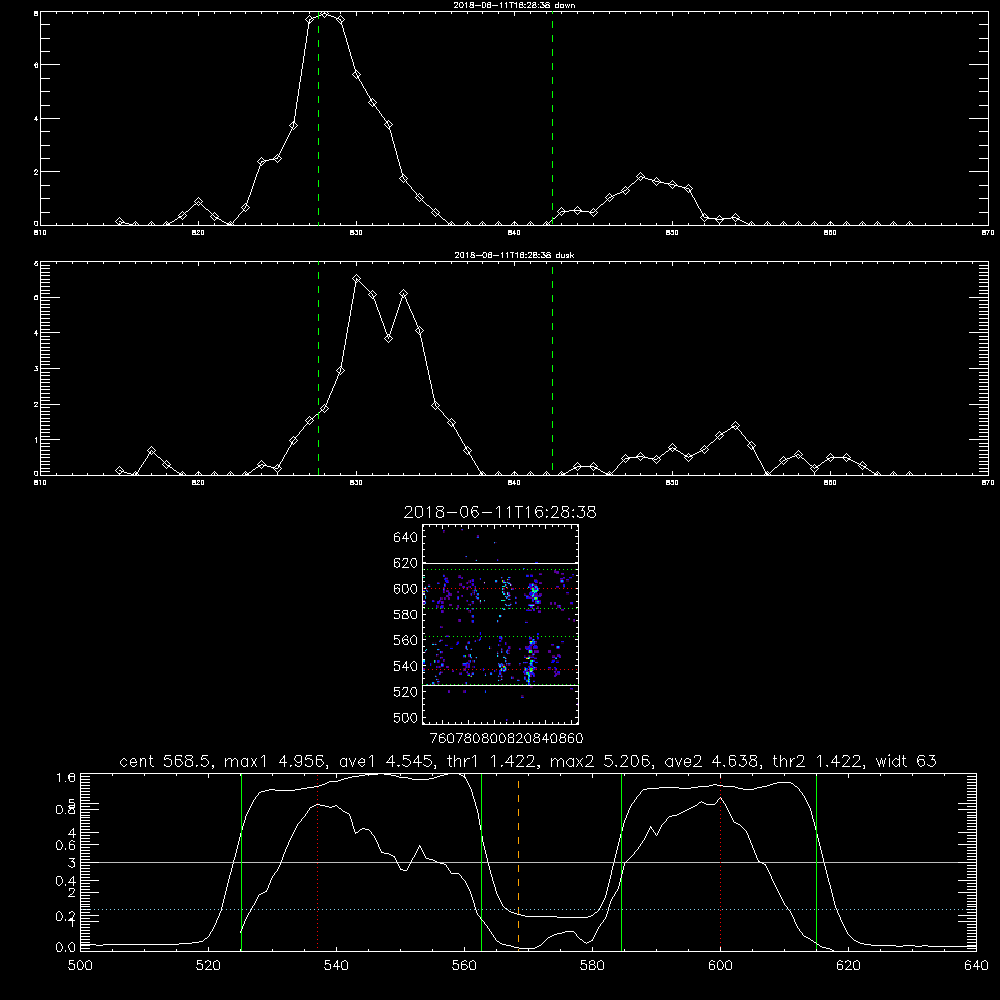Click the 'cent 568.5' value
Viewport: 1000px width, 1000px height.
coord(166,761)
